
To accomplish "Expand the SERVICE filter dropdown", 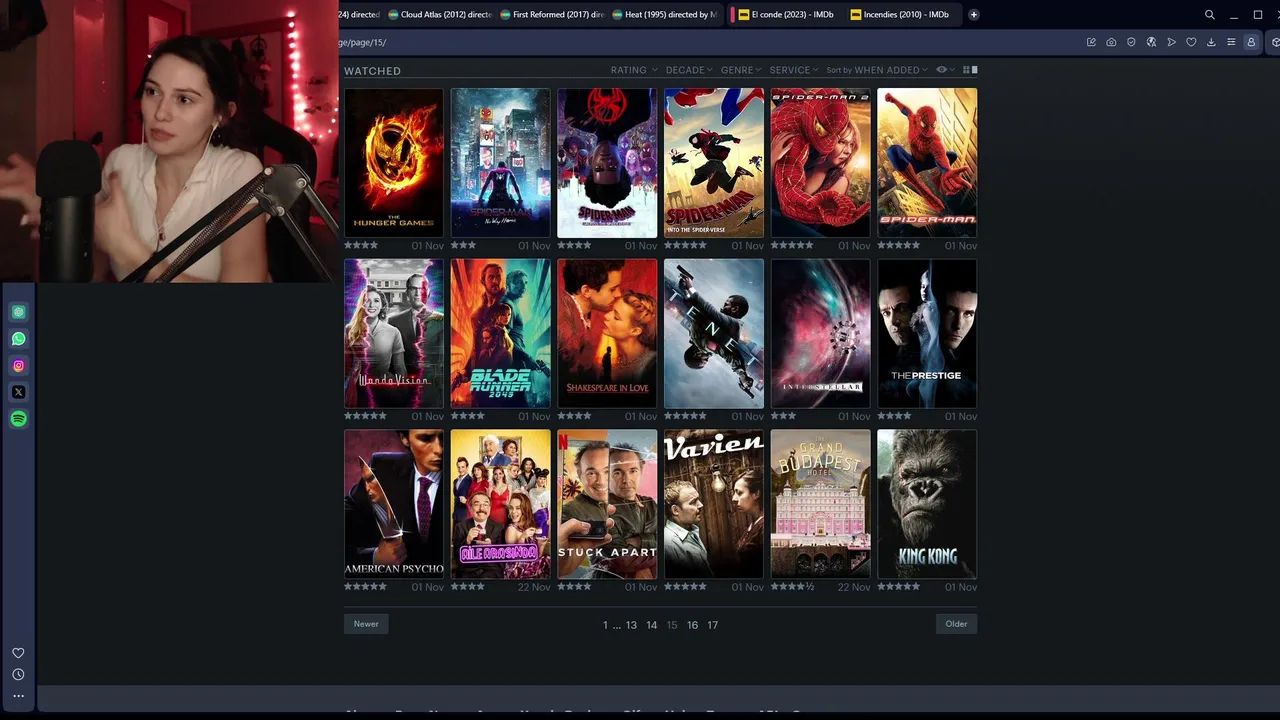I will [x=794, y=70].
